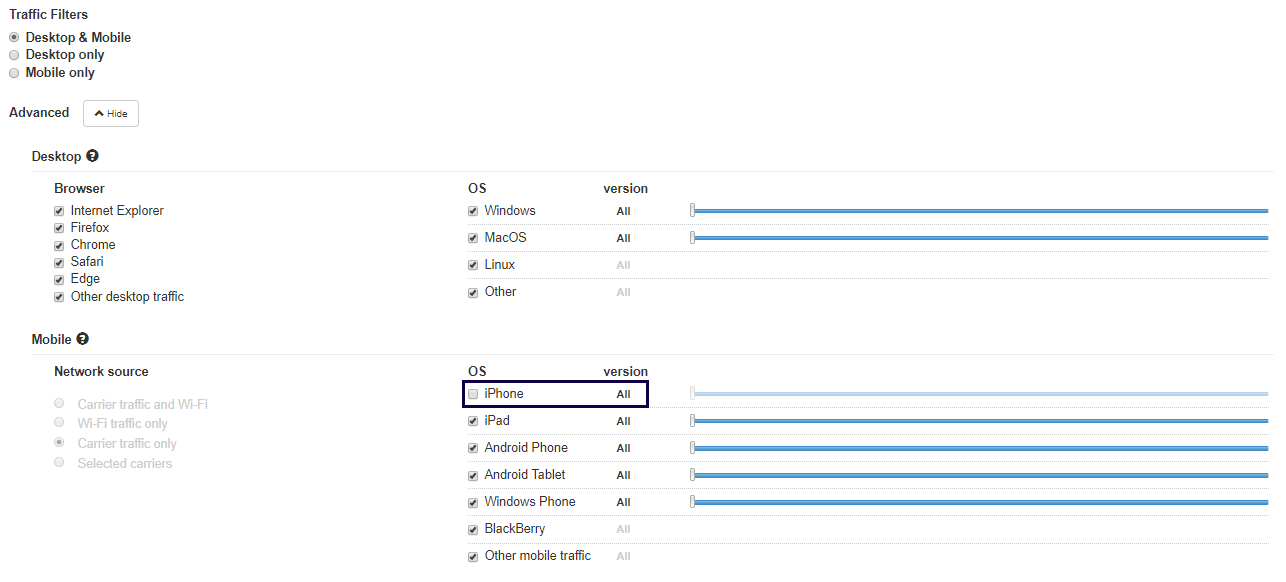Choose Desktop & Mobile traffic filter
1286x582 pixels.
click(x=14, y=37)
